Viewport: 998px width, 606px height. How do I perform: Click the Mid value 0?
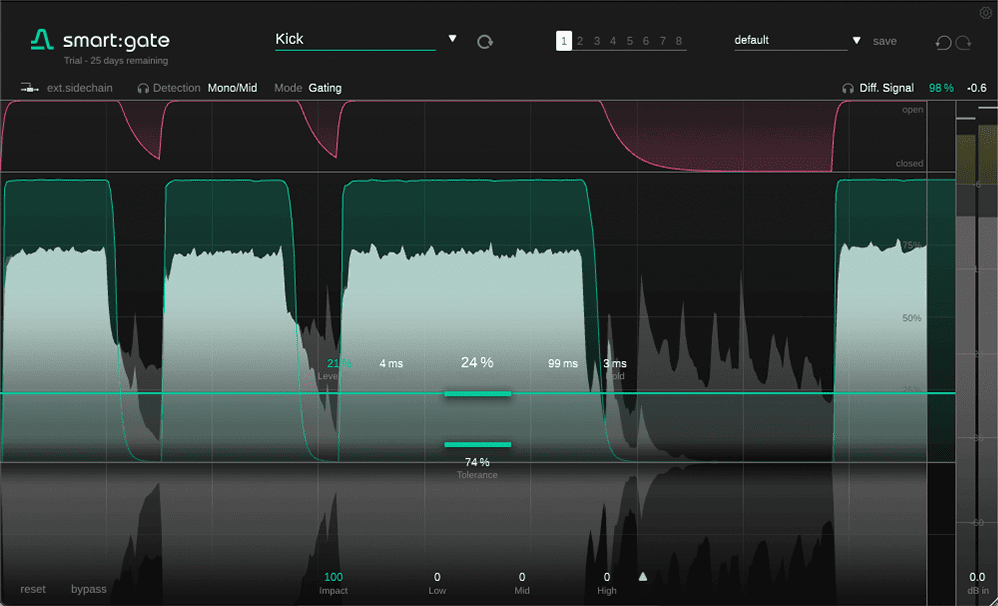pos(522,577)
